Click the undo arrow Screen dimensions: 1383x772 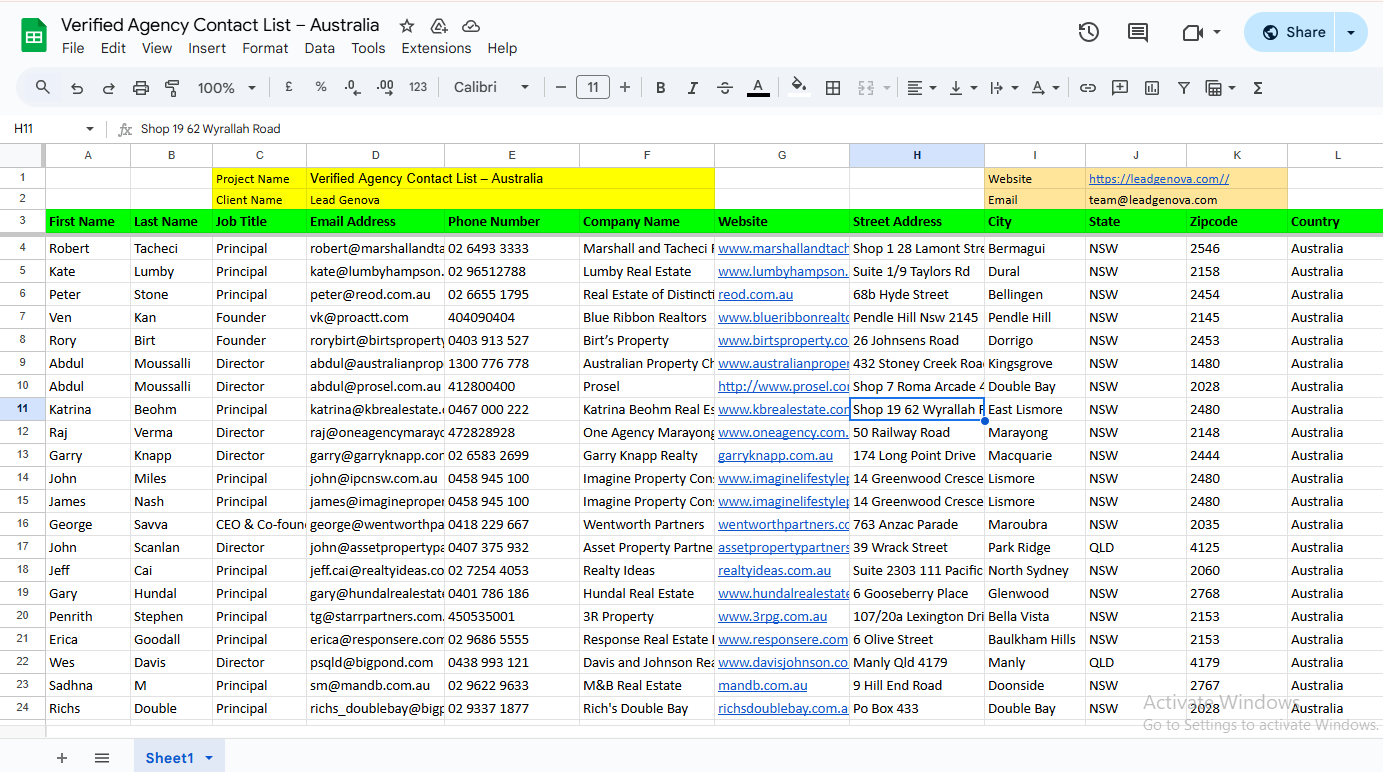pyautogui.click(x=77, y=88)
